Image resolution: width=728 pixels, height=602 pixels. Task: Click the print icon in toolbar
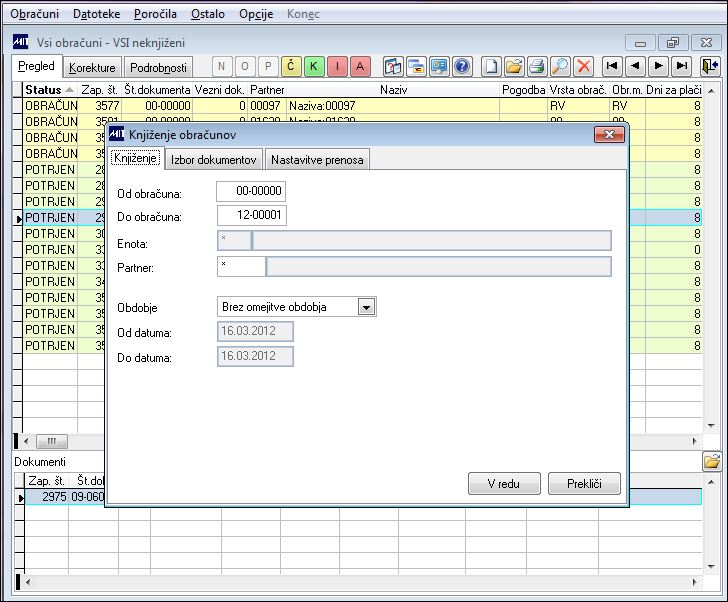(x=537, y=66)
